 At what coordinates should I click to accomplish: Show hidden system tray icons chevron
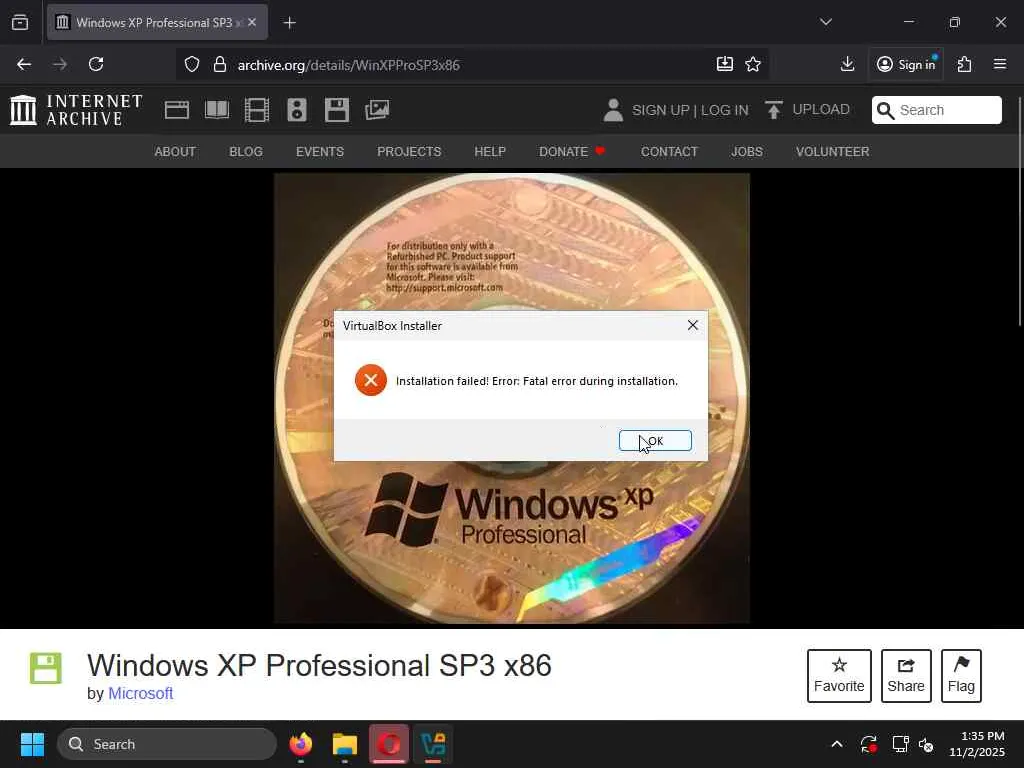pyautogui.click(x=837, y=744)
